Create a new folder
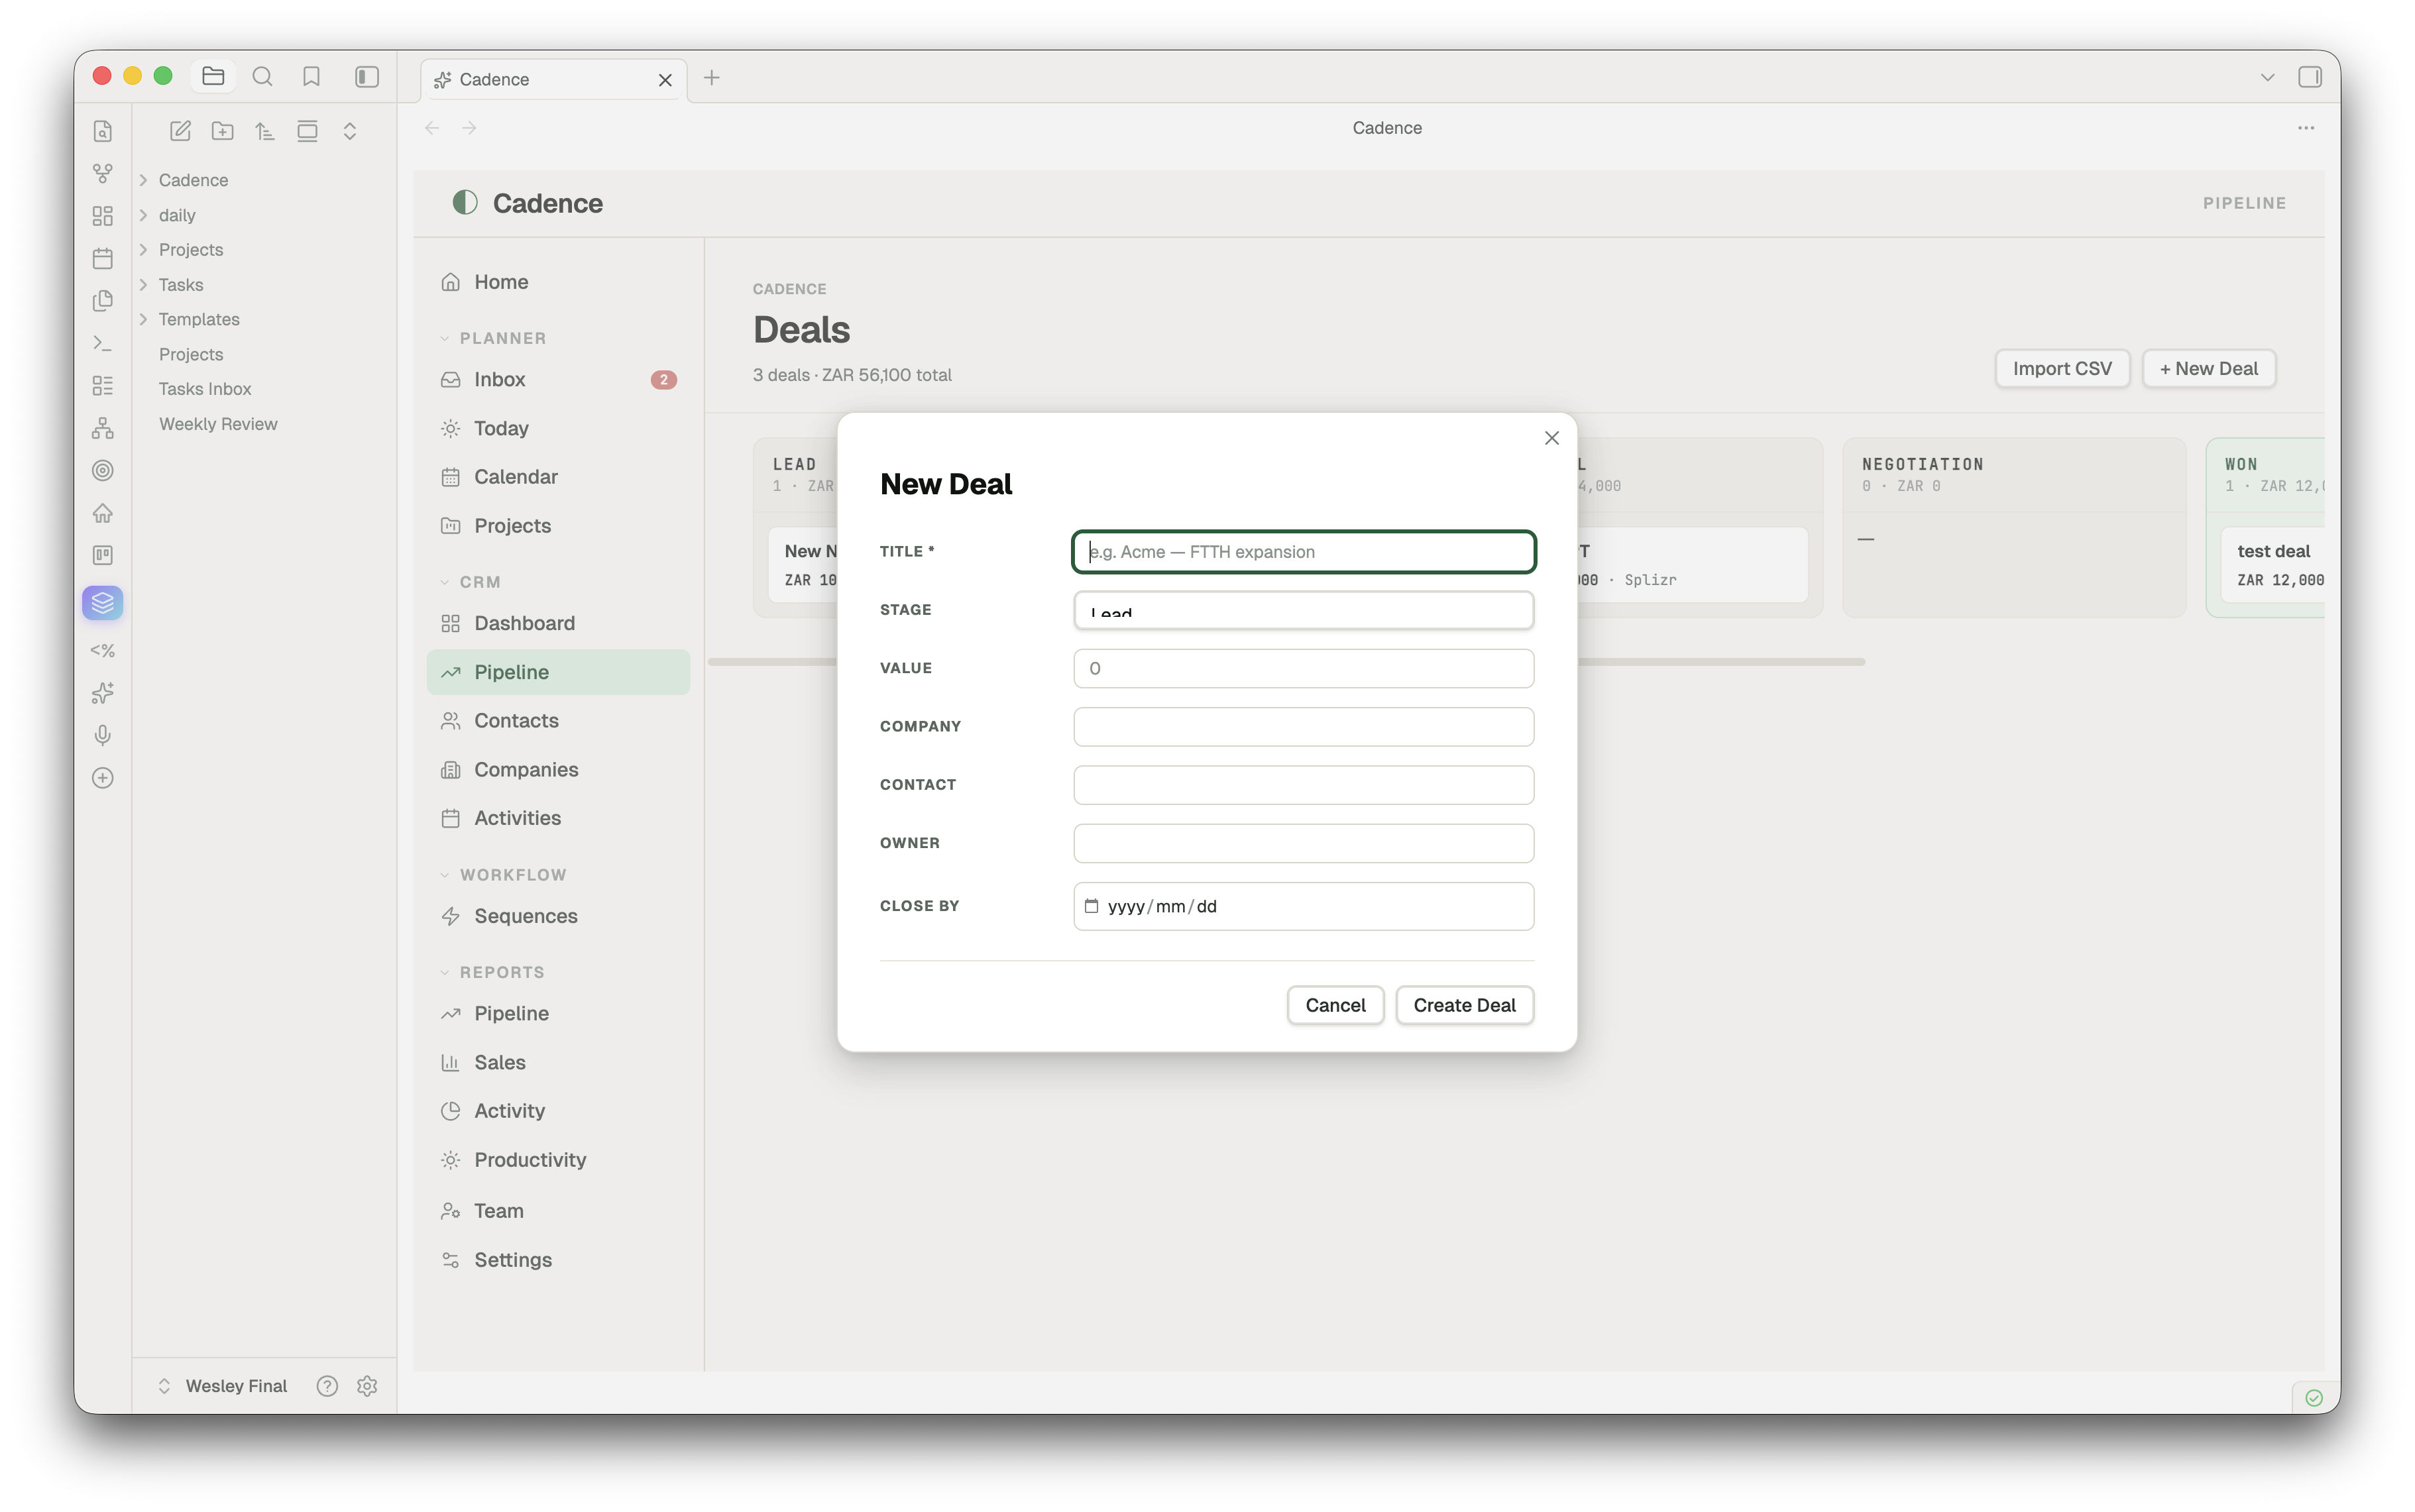This screenshot has height=1512, width=2415. coord(222,131)
